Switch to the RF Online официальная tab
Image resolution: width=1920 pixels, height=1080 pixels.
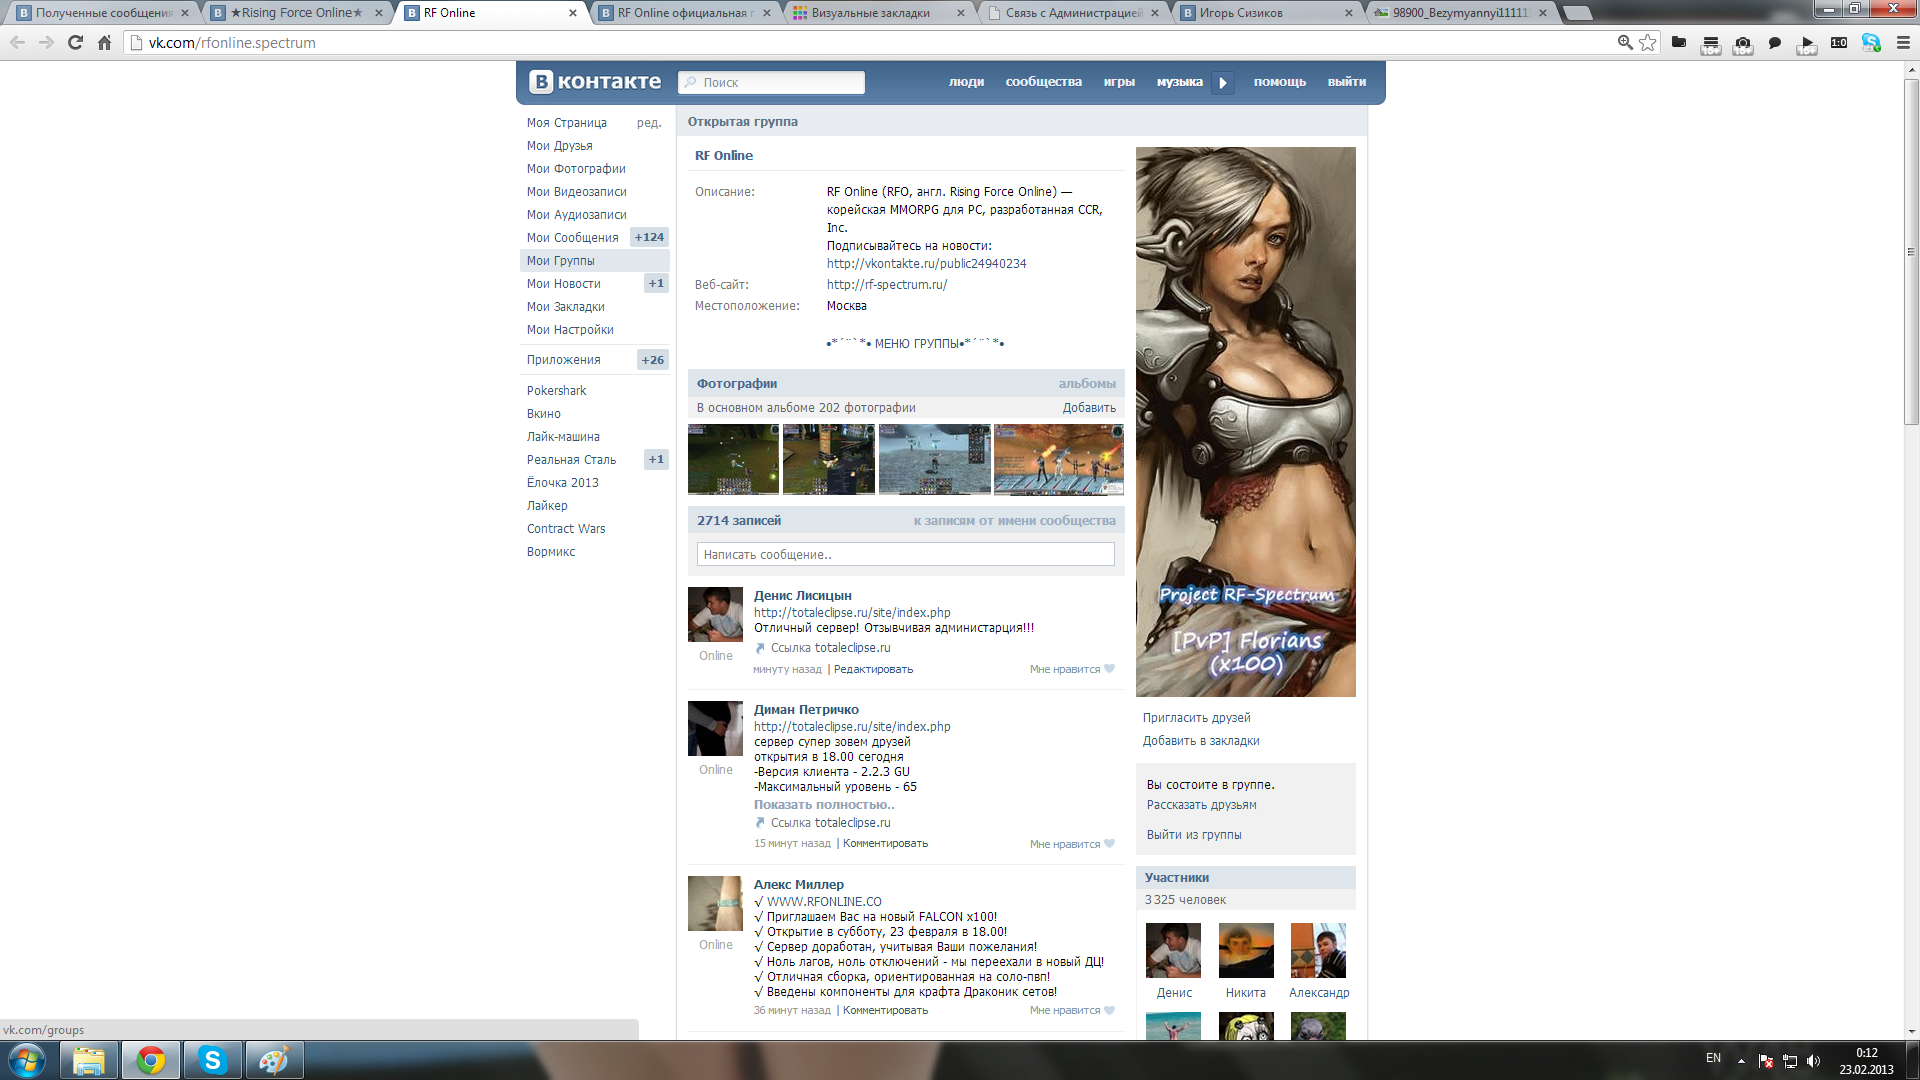[x=685, y=13]
